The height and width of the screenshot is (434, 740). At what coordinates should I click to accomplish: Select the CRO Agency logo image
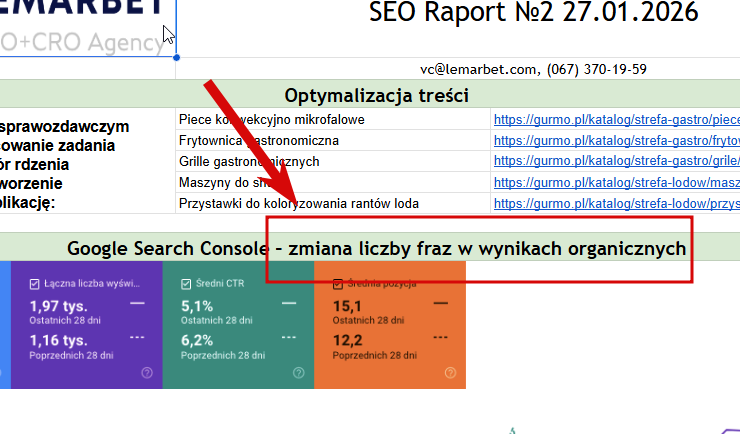point(88,28)
